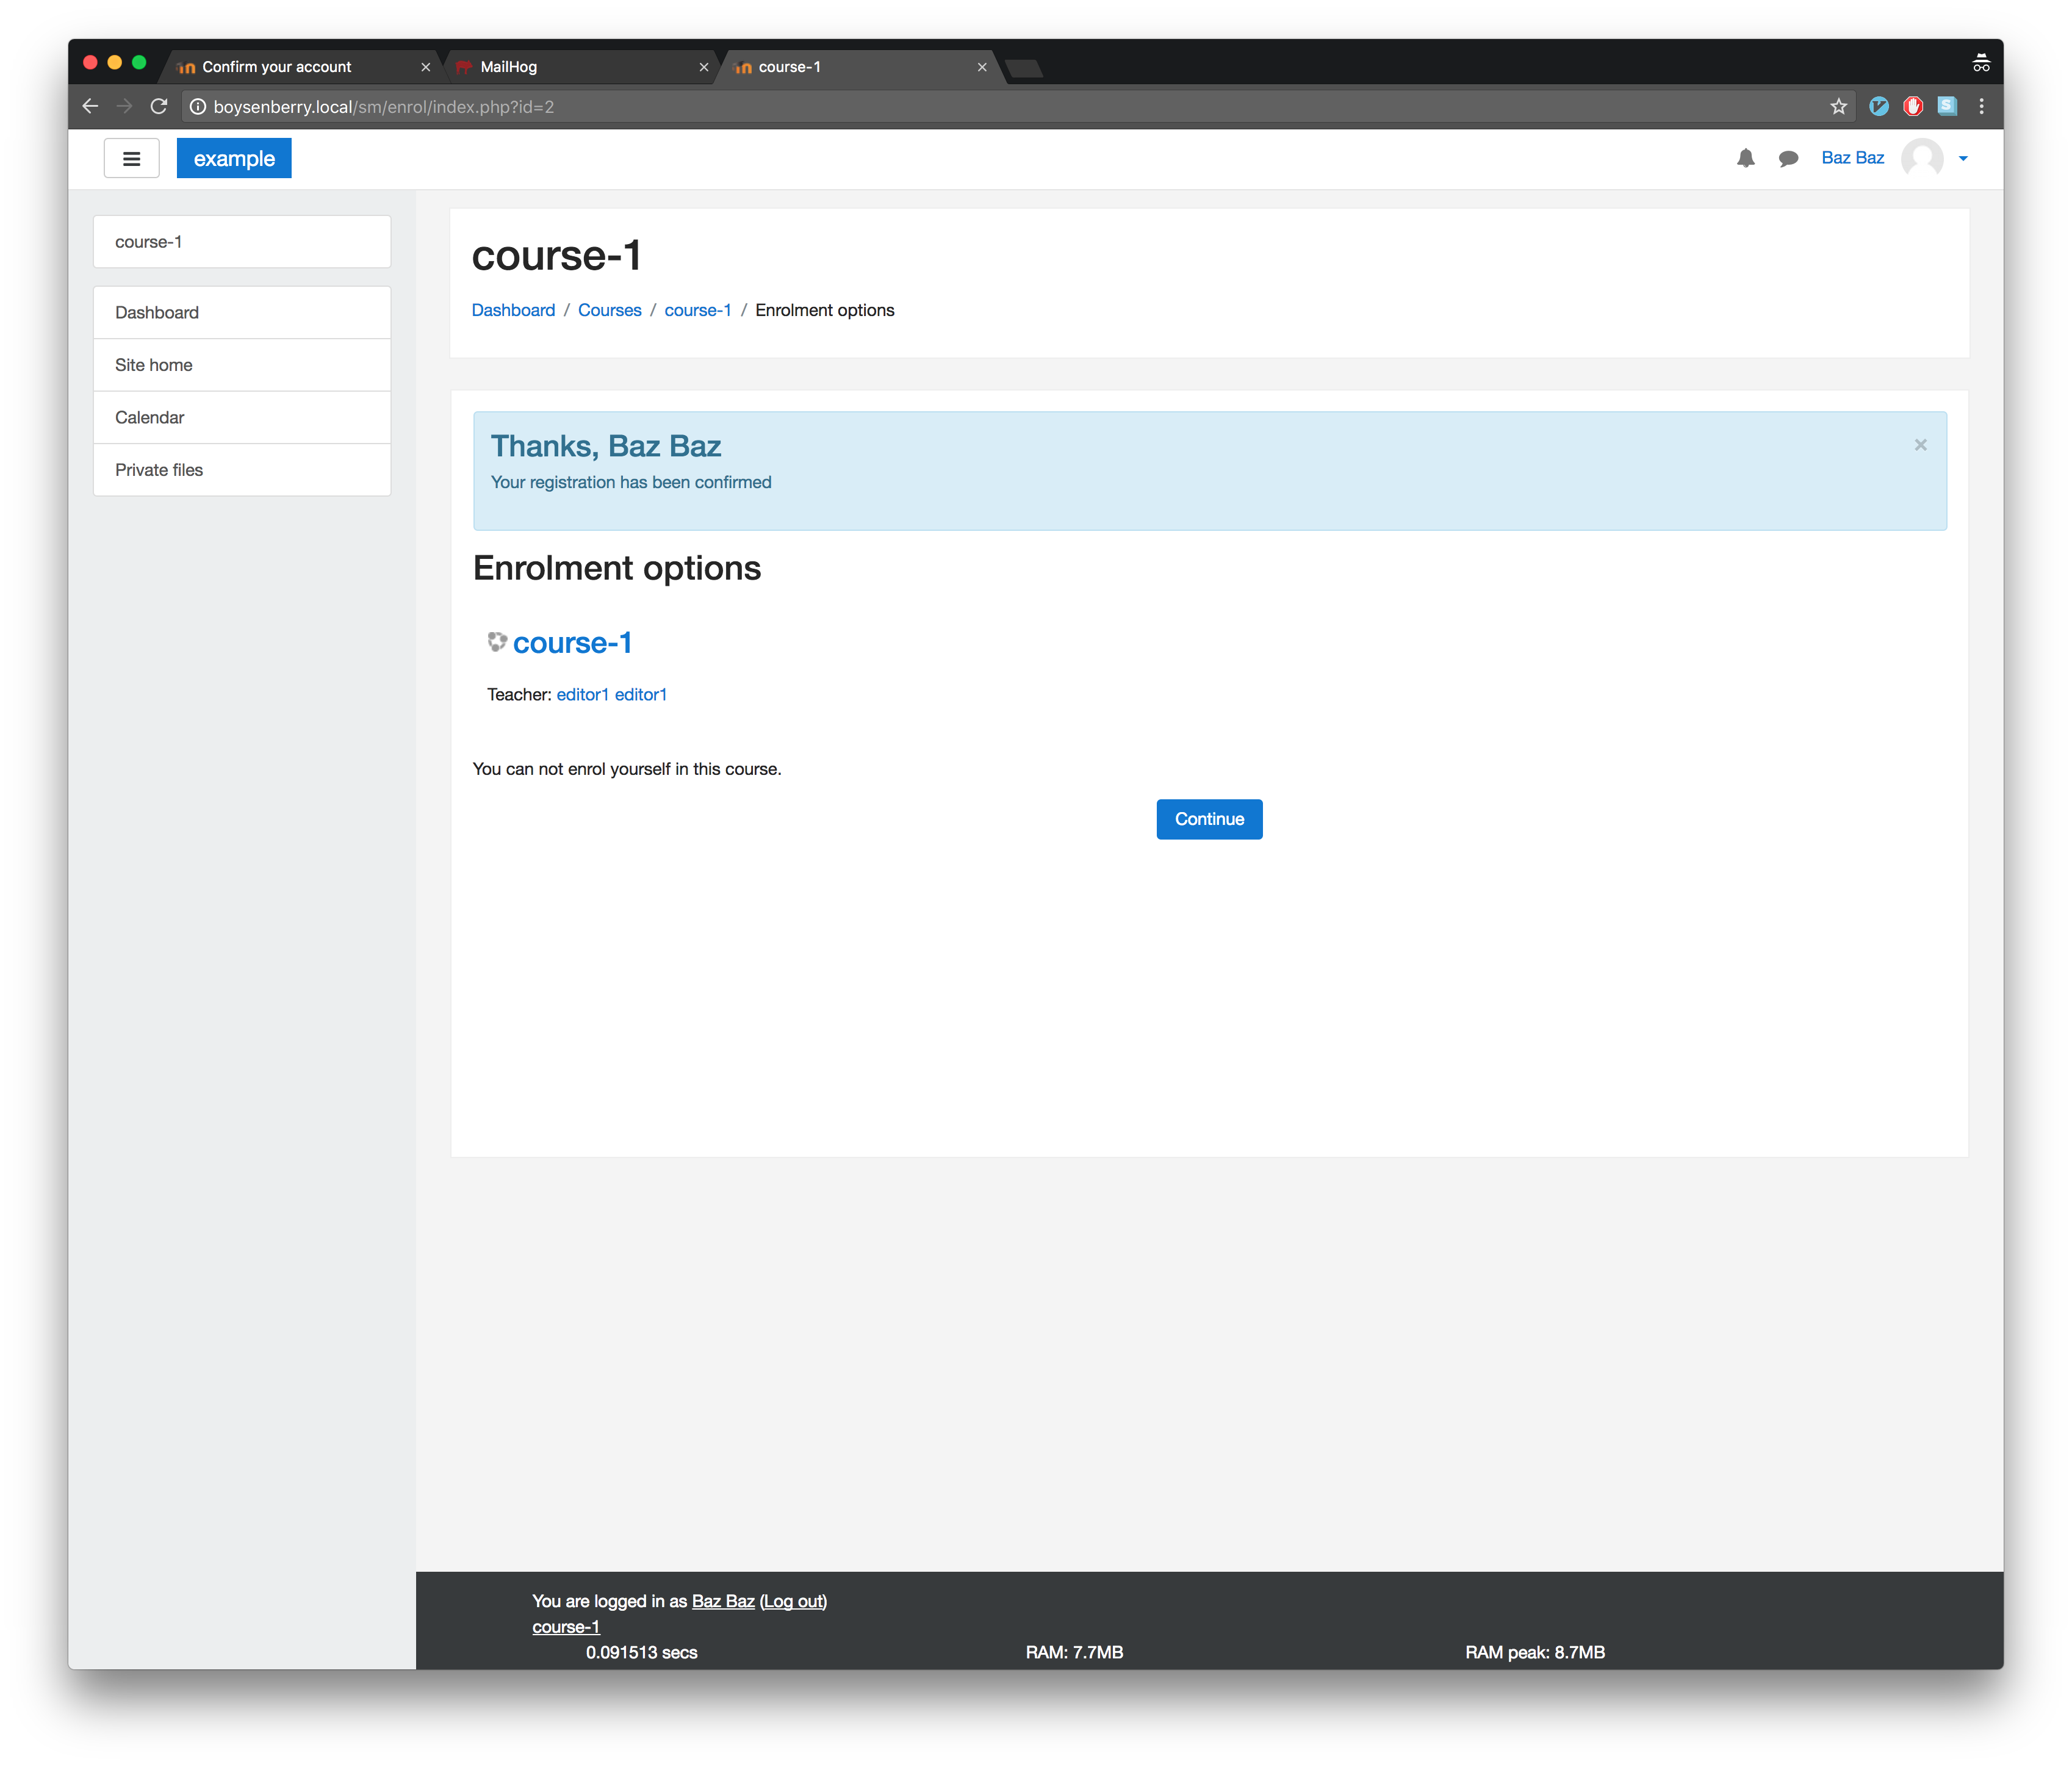Open the notifications bell icon

(x=1746, y=158)
